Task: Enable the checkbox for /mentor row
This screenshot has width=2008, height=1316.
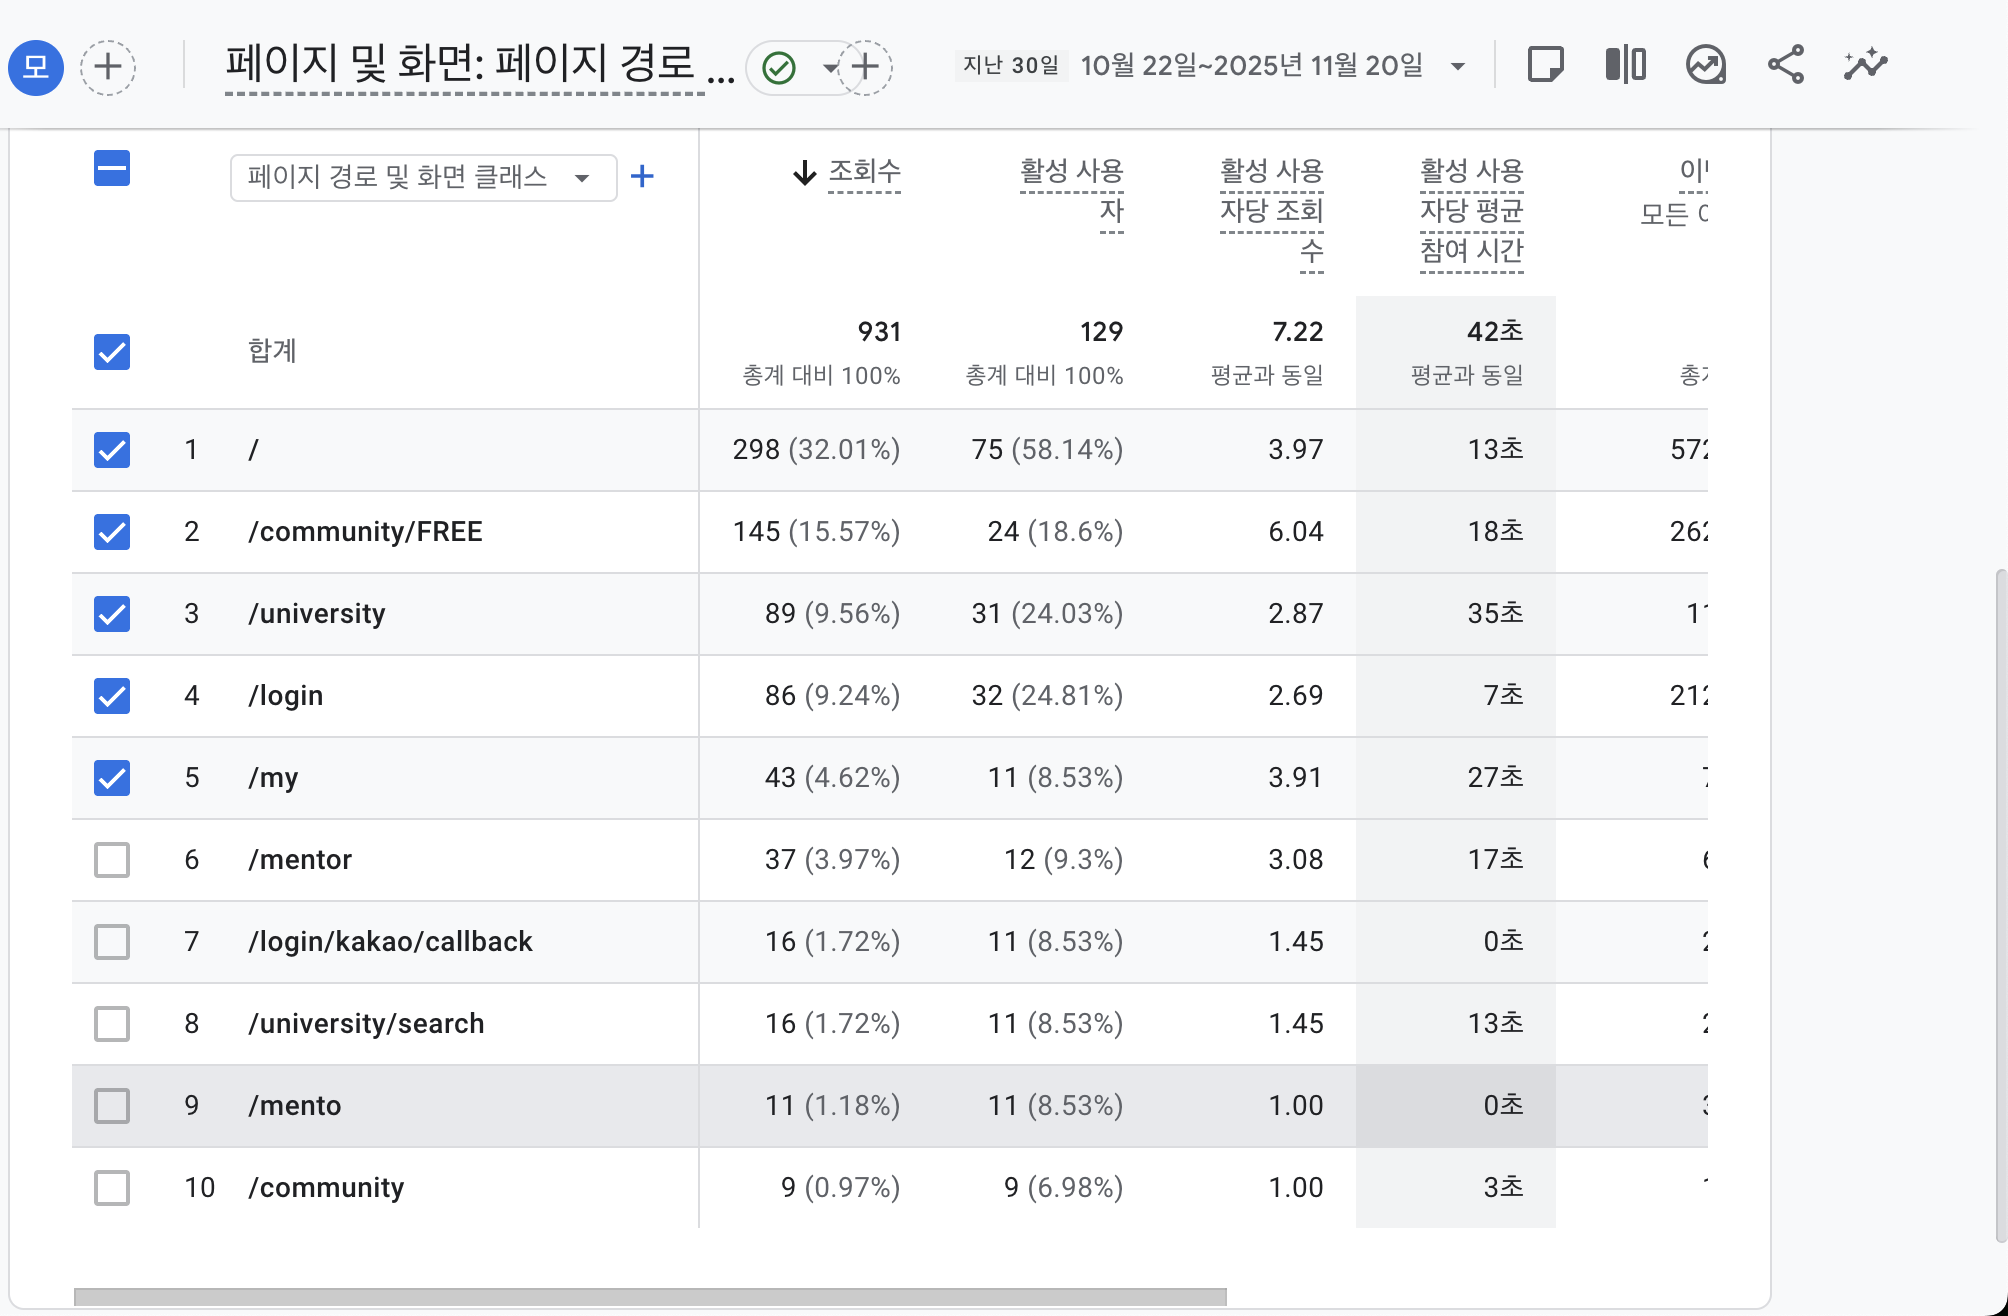Action: tap(111, 859)
